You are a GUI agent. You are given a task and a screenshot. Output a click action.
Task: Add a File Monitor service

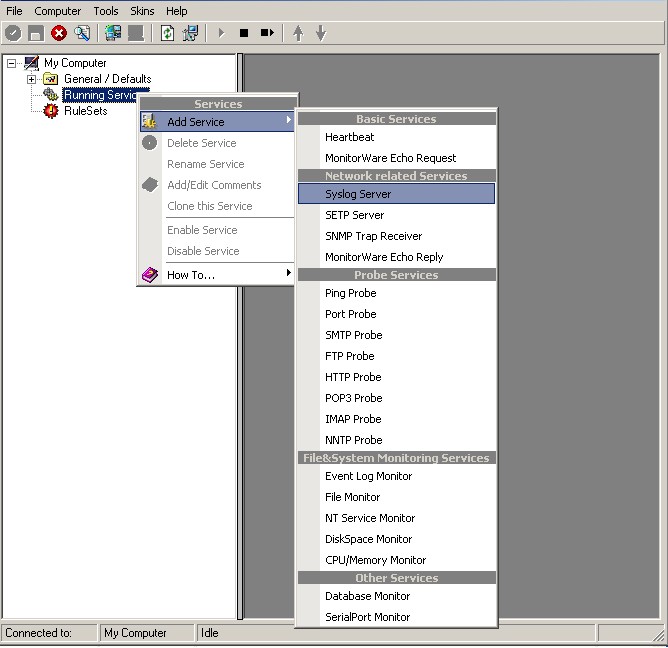point(397,497)
